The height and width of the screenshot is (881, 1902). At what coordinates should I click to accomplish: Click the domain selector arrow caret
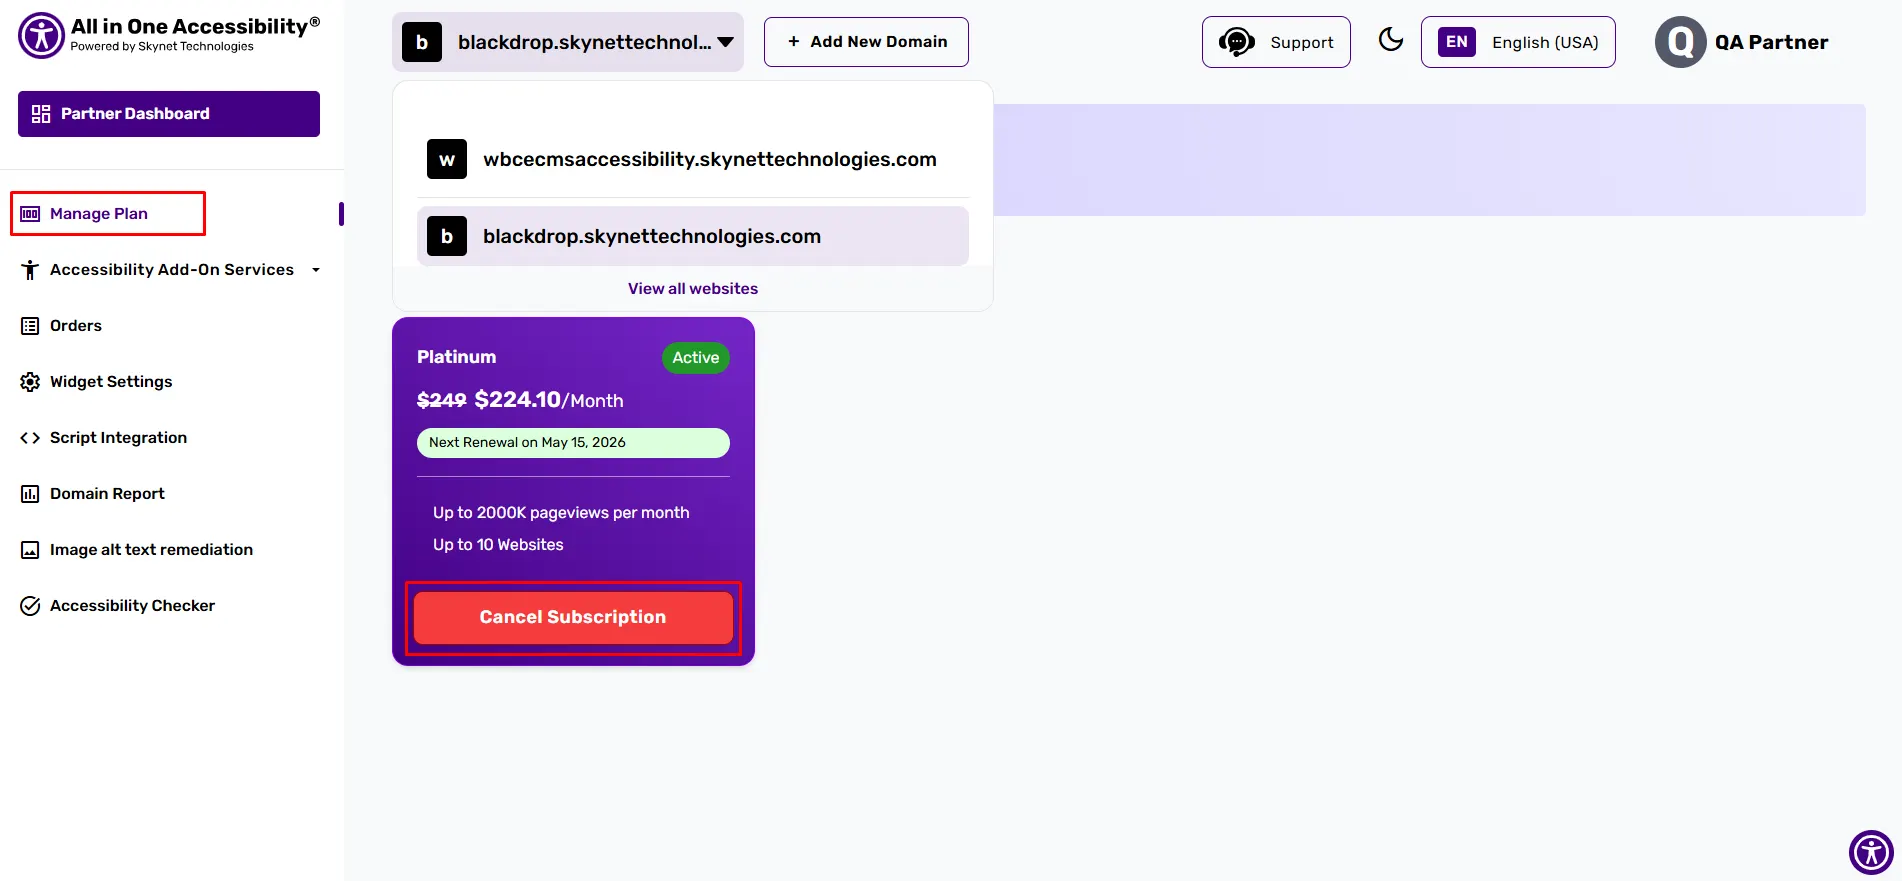(x=726, y=42)
